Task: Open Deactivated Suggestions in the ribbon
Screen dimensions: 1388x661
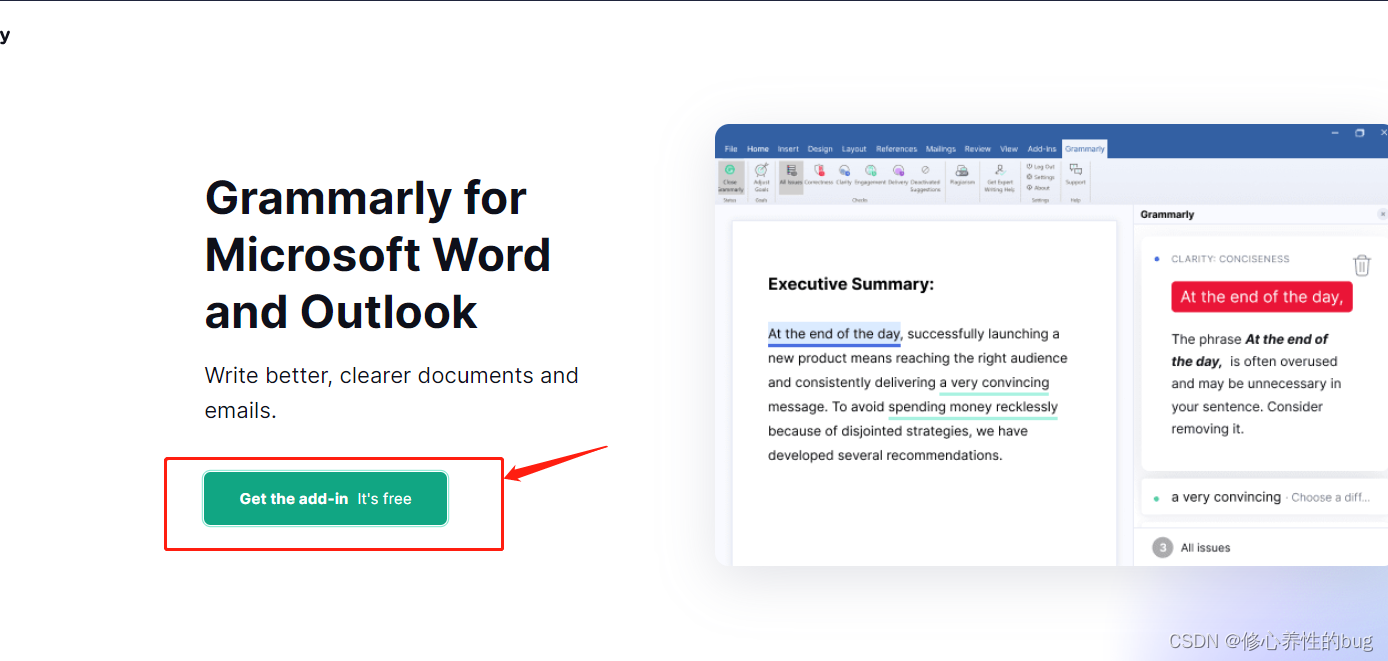Action: [x=925, y=178]
